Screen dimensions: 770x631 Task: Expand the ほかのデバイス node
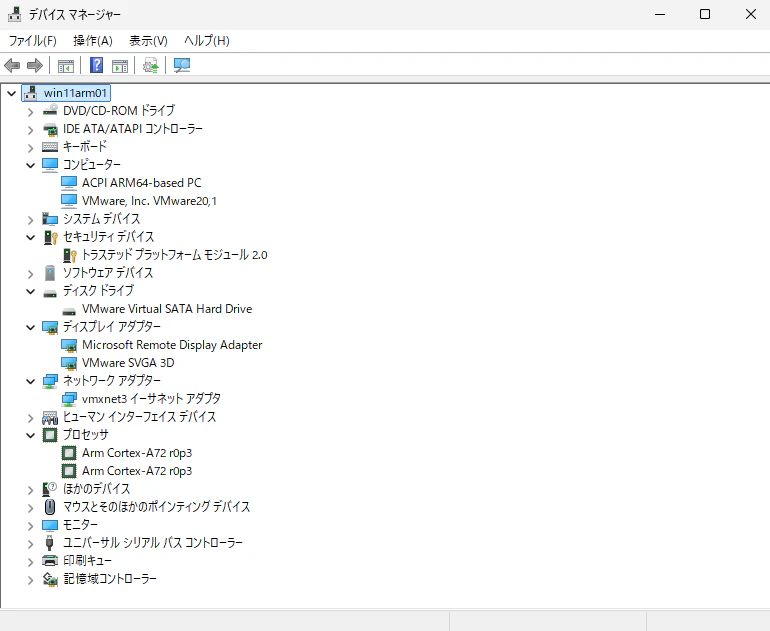click(30, 490)
